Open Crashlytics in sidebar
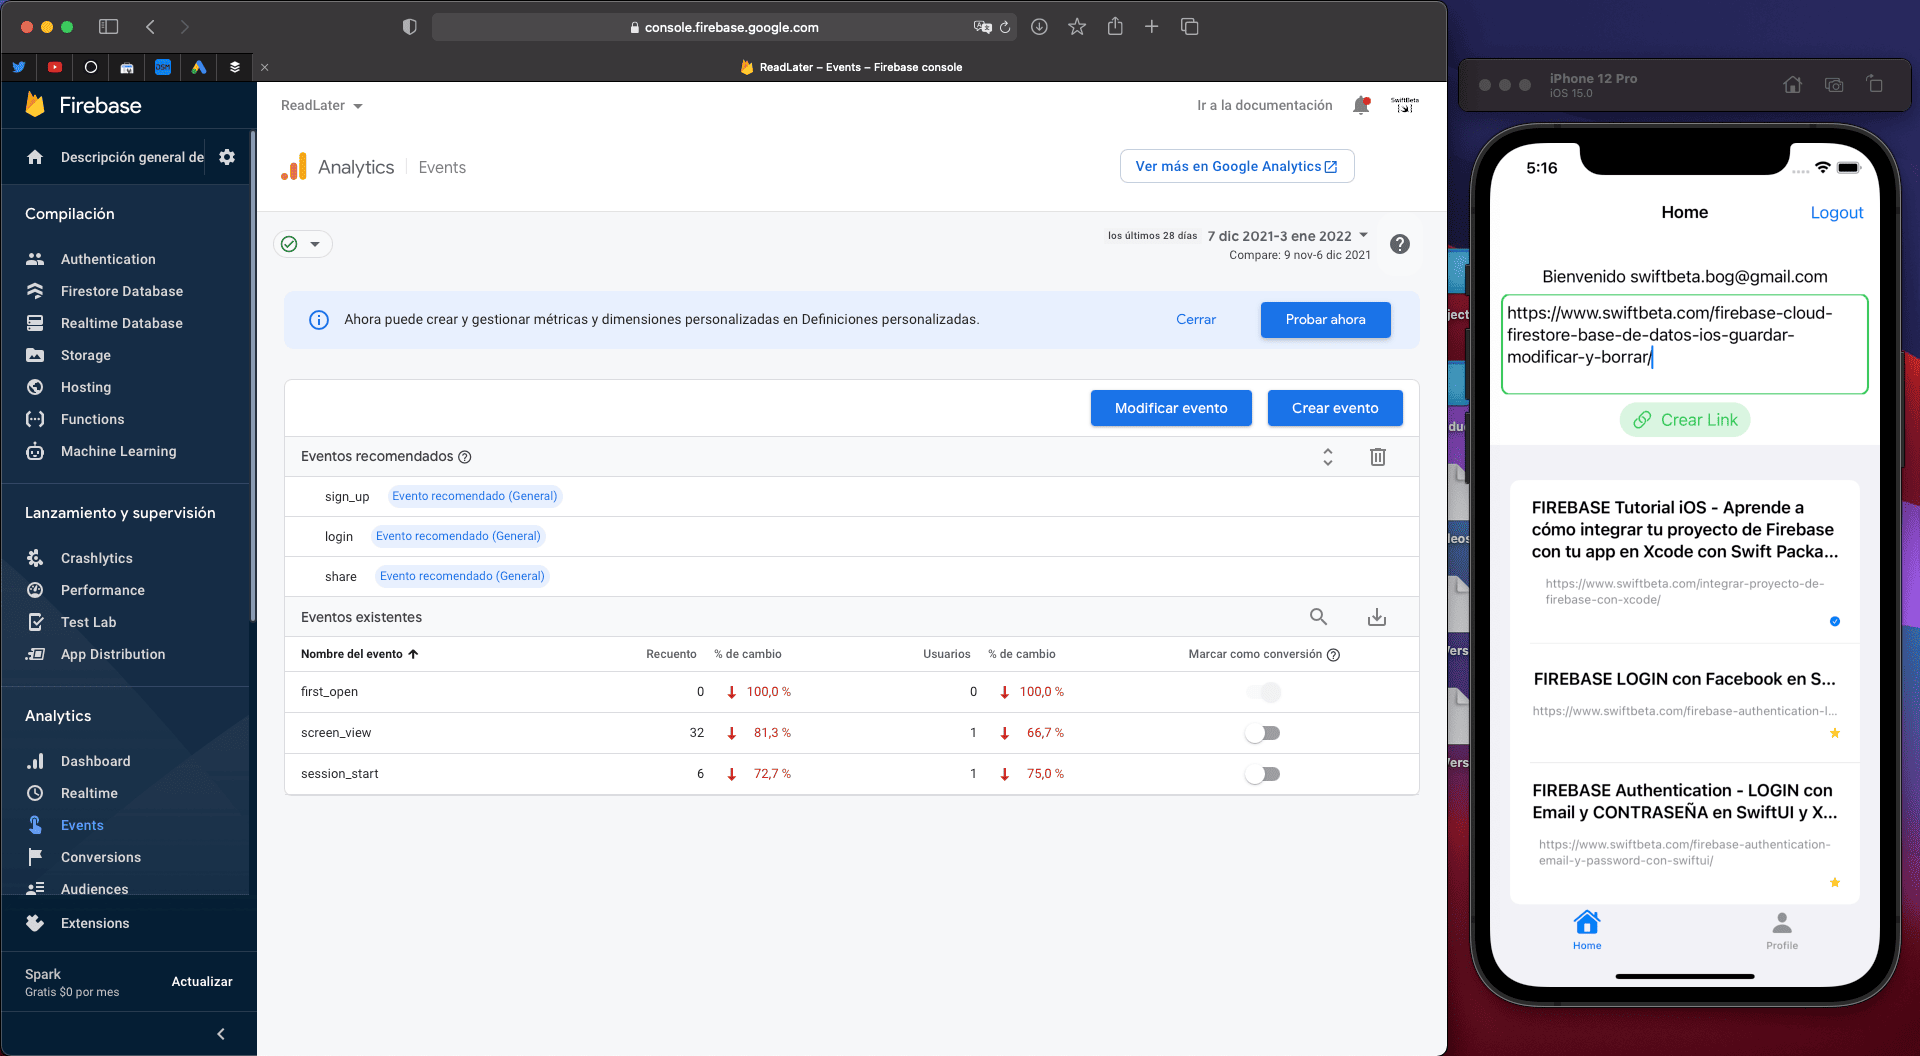Screen dimensions: 1920x1056 [x=97, y=558]
